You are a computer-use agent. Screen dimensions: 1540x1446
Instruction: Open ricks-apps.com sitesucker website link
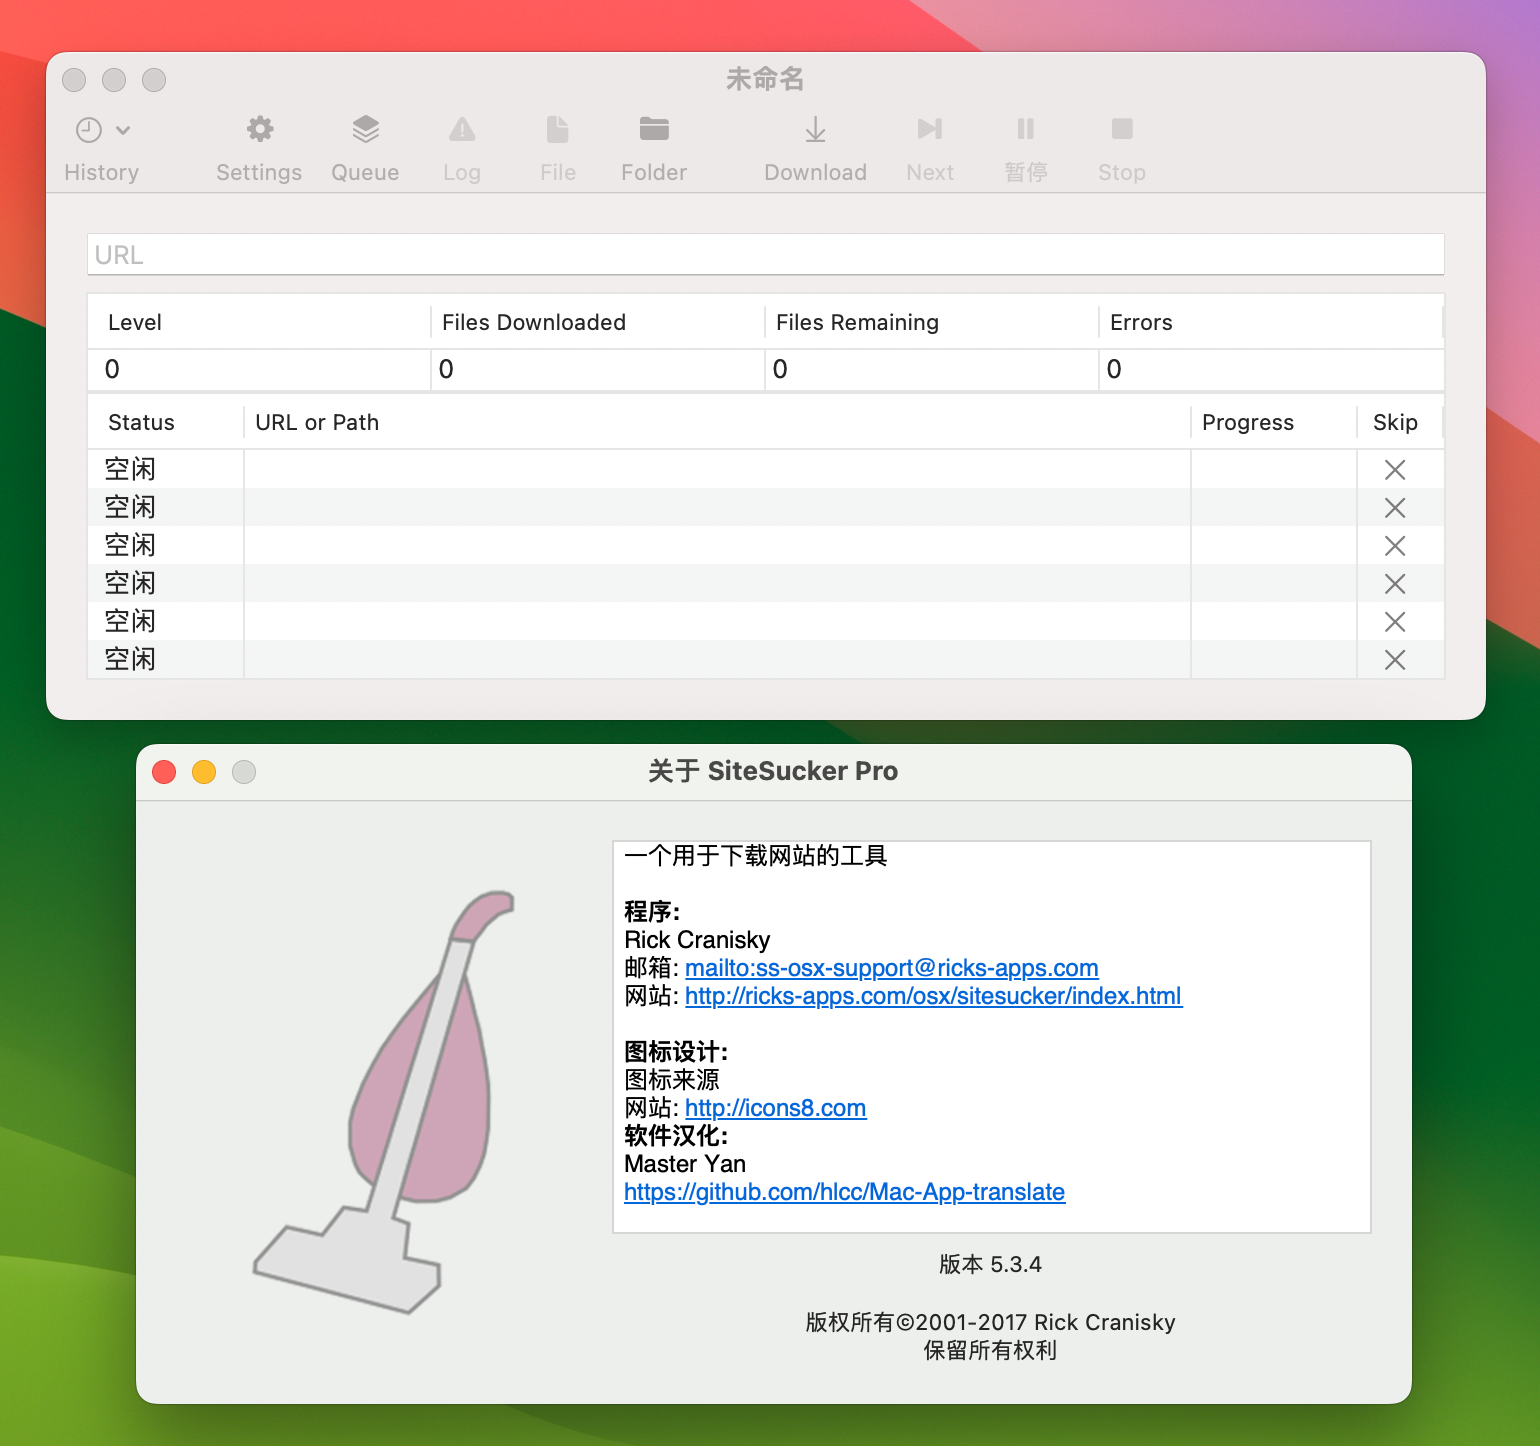click(934, 996)
